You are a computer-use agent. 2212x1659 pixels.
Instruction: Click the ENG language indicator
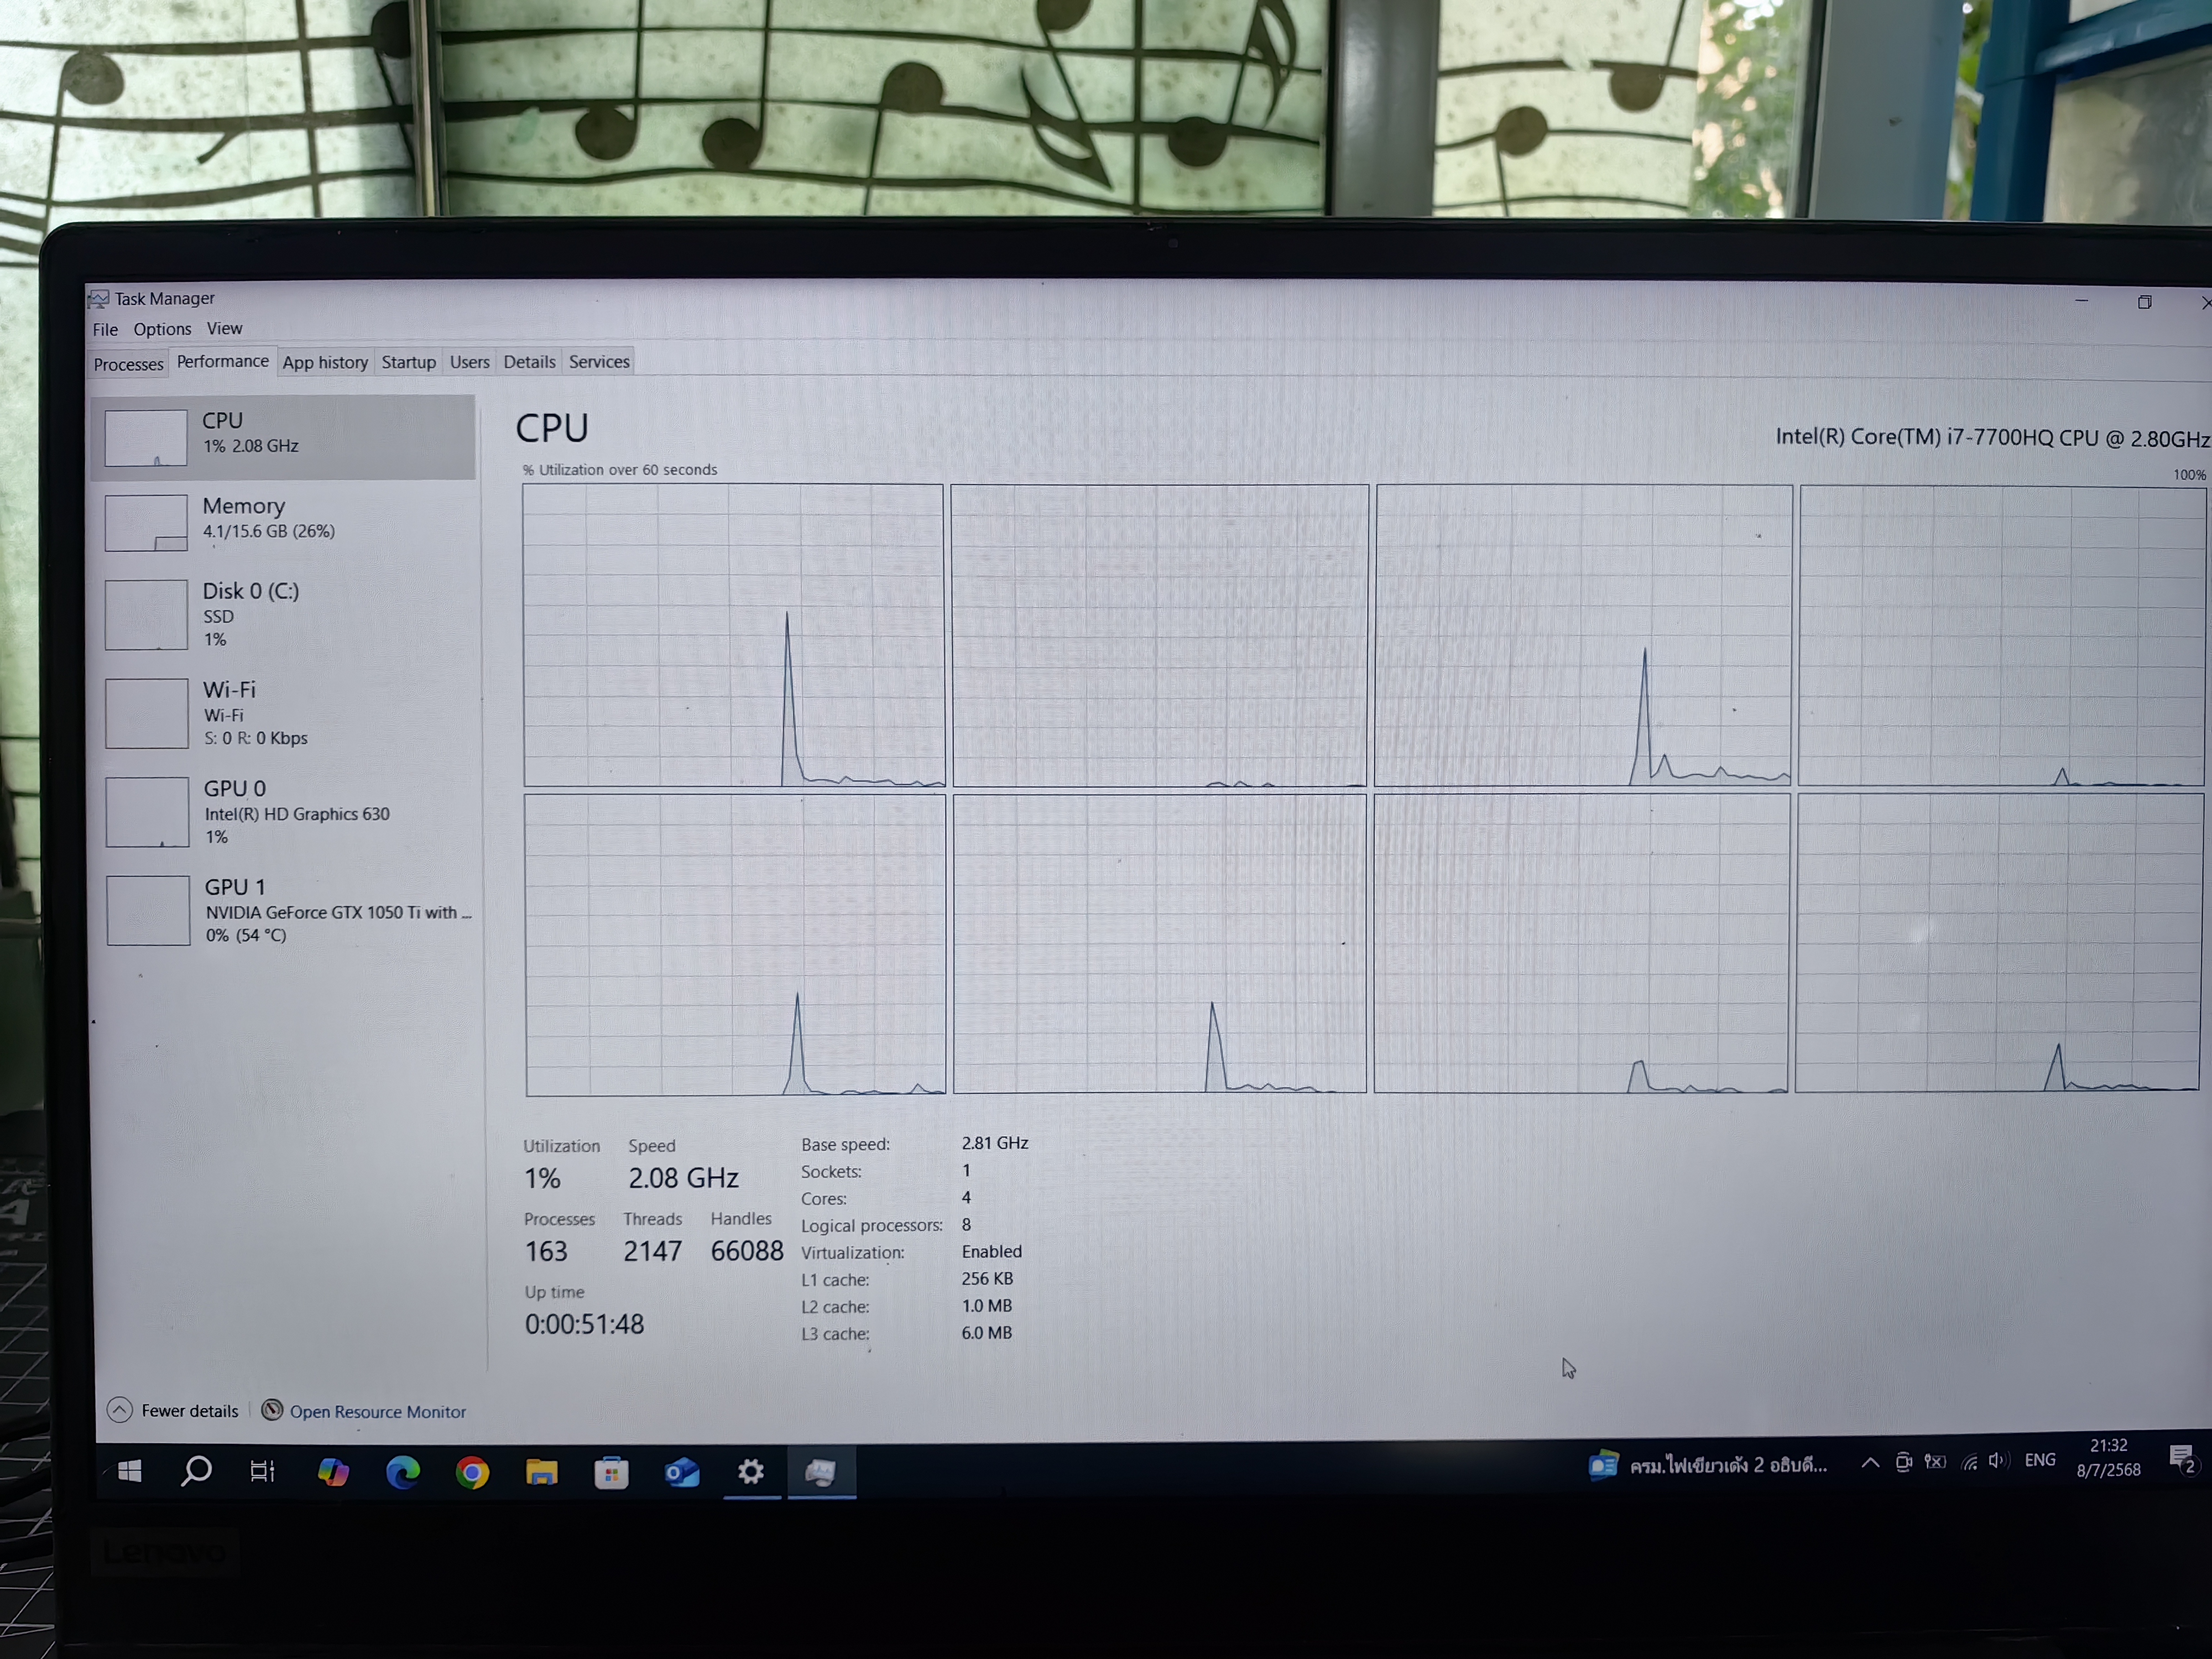[x=2039, y=1460]
